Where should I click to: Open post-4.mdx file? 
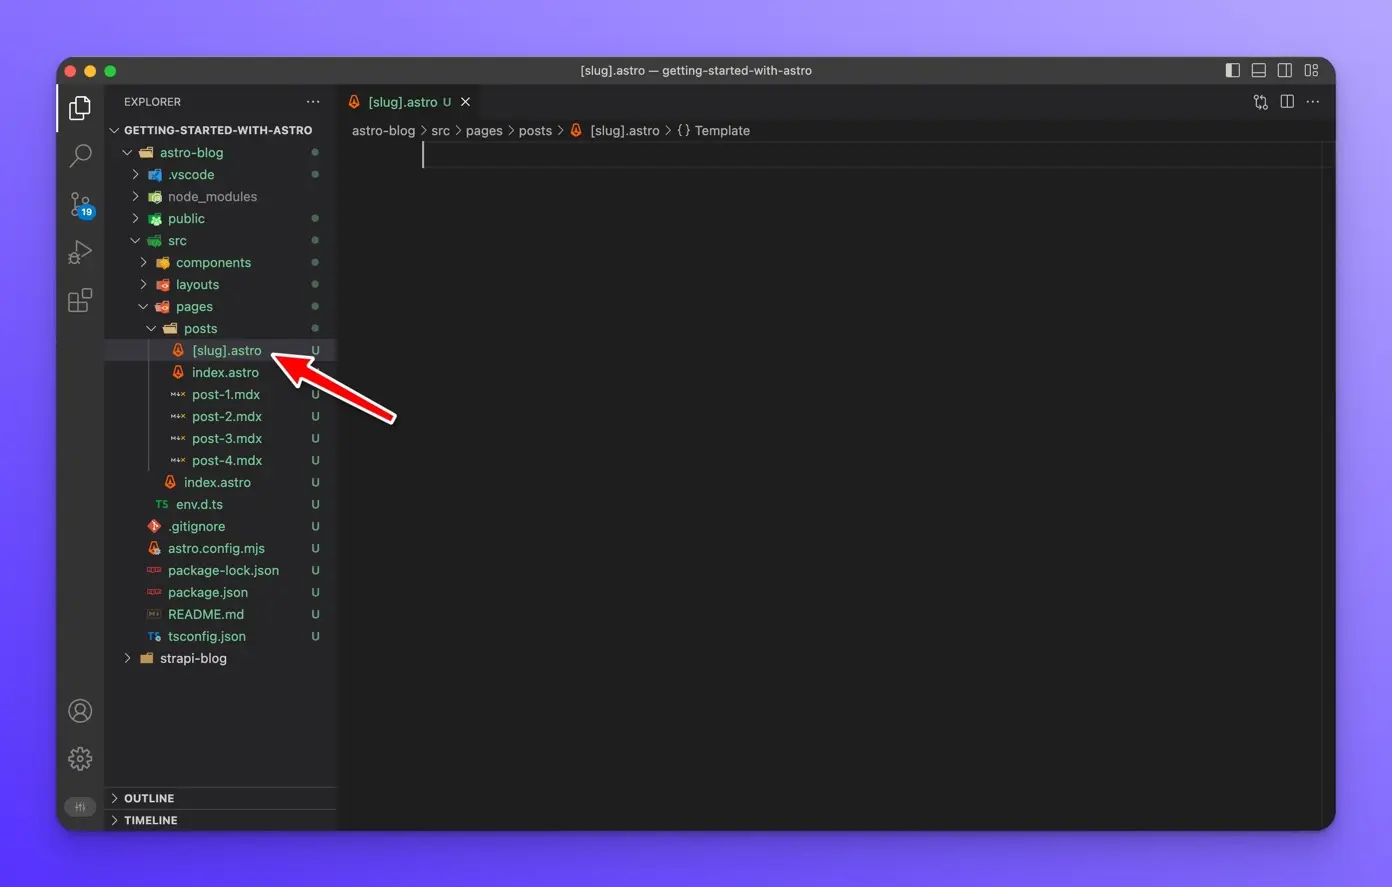point(220,461)
